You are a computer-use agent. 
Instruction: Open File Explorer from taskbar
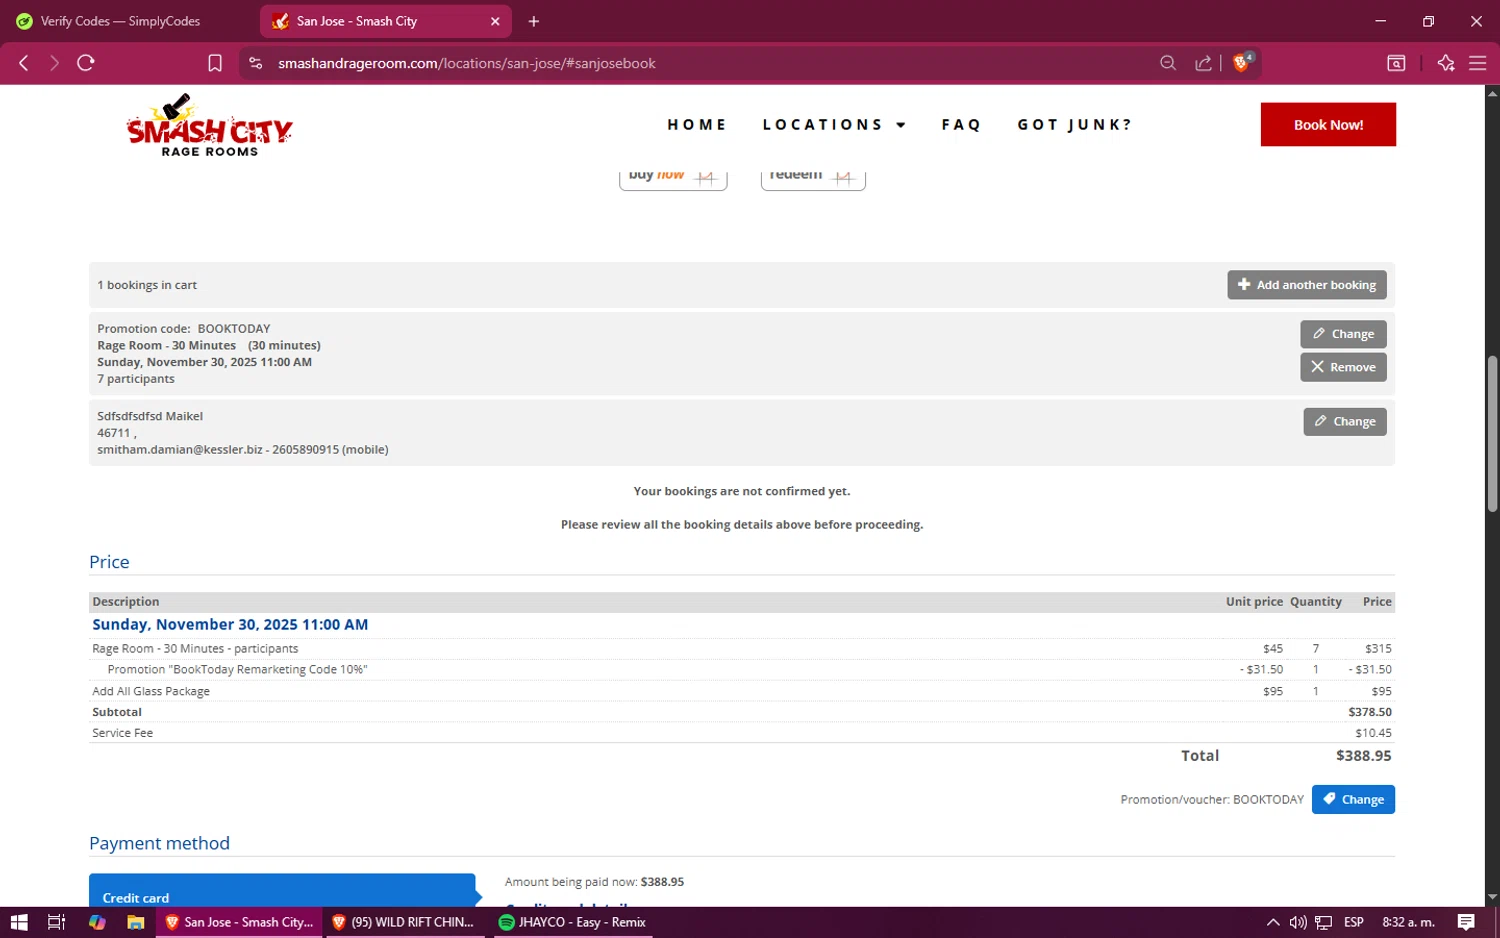click(x=136, y=922)
